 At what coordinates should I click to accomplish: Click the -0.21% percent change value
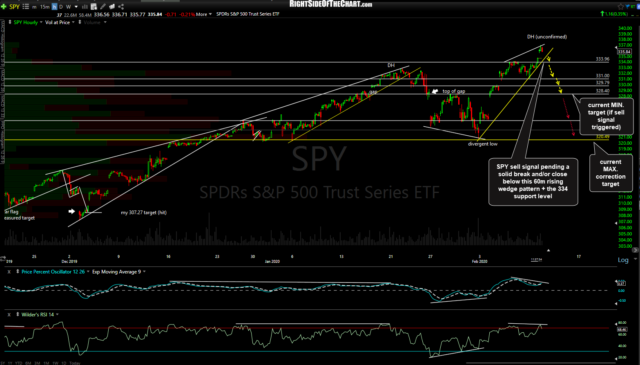click(x=187, y=14)
